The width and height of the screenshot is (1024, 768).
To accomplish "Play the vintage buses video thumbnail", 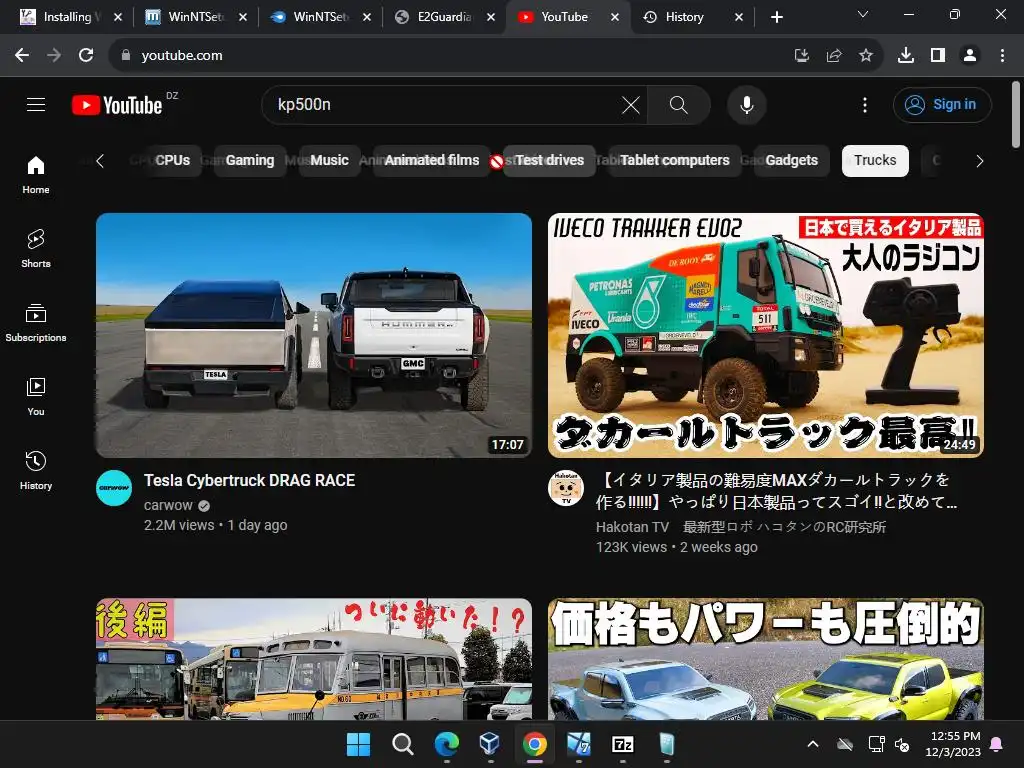I will point(313,659).
